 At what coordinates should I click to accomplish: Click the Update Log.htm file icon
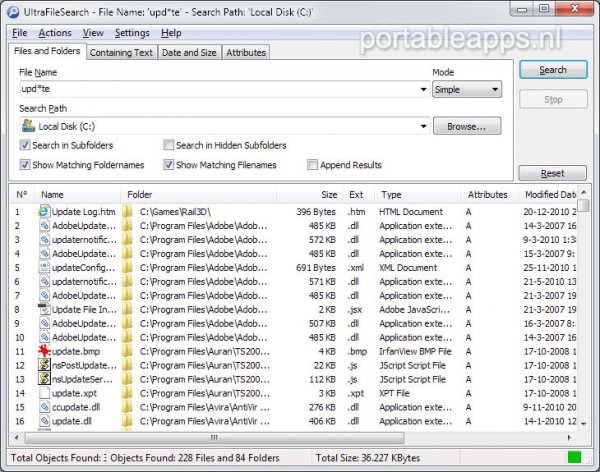(44, 212)
